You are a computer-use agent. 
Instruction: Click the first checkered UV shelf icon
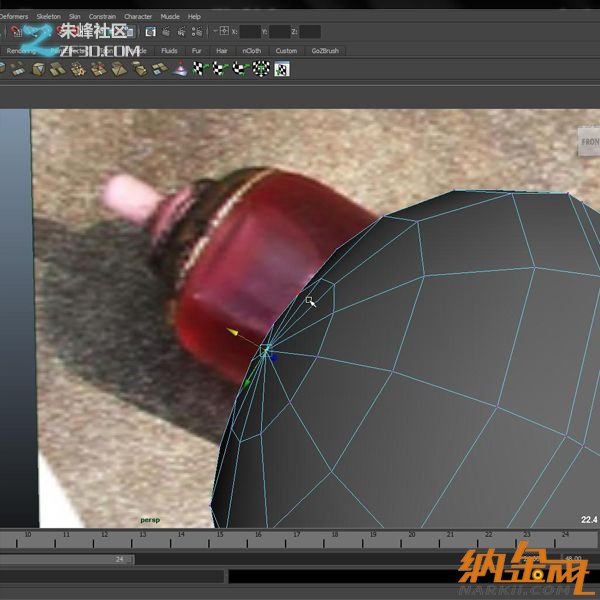tap(199, 69)
